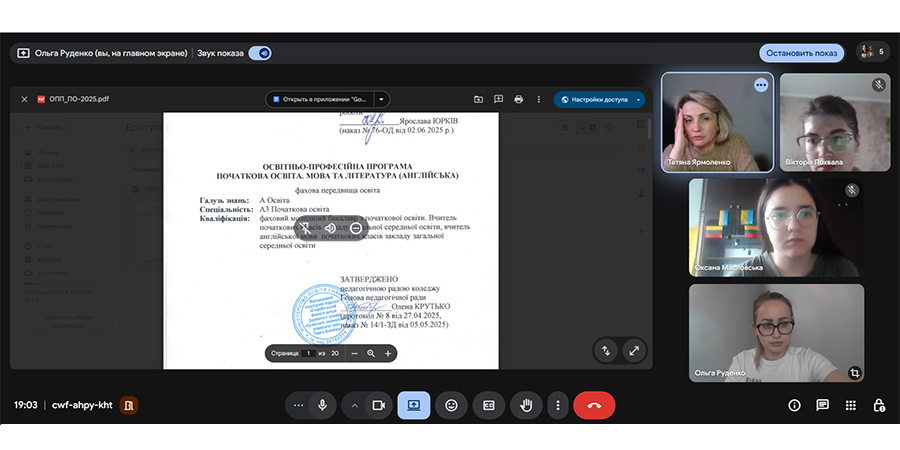Screen dimensions: 900x450
Task: Click the Настройки доступа button
Action: click(593, 99)
